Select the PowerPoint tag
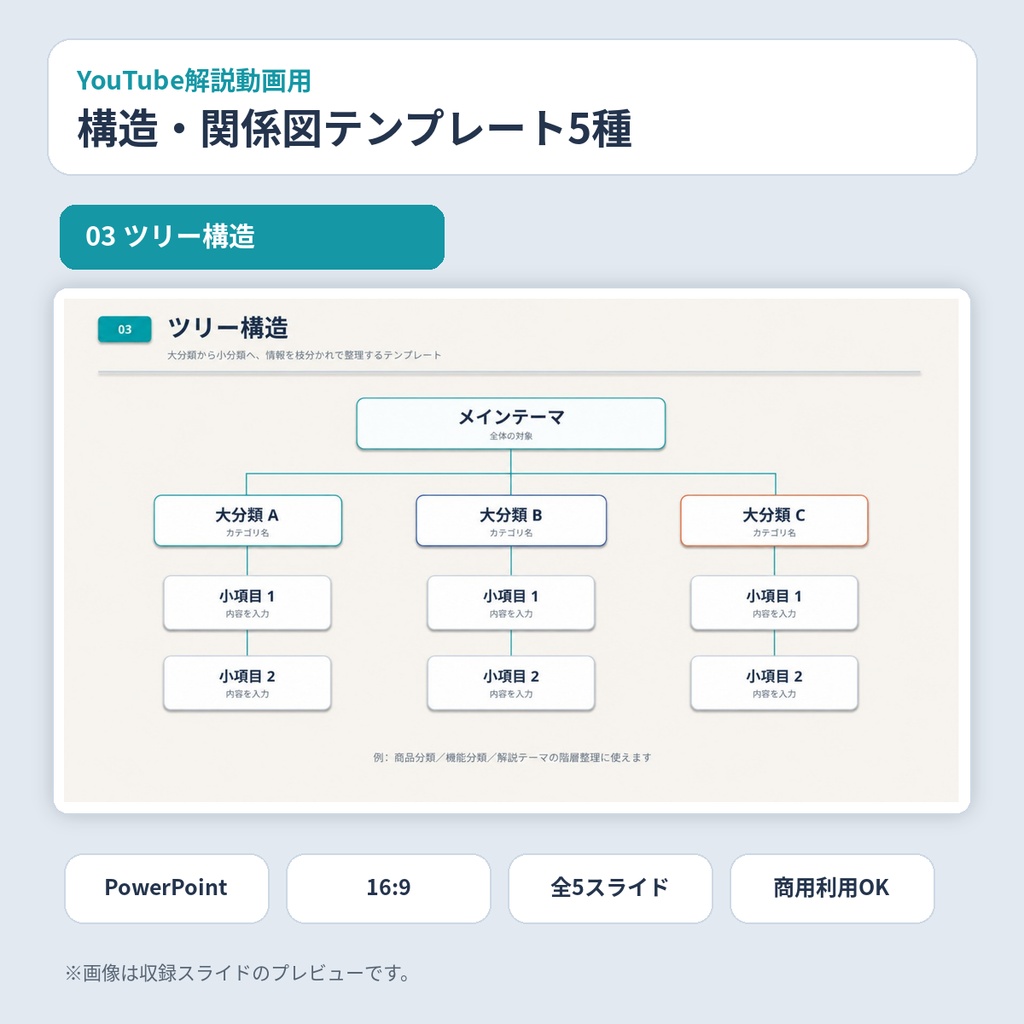The width and height of the screenshot is (1024, 1024). pos(167,888)
